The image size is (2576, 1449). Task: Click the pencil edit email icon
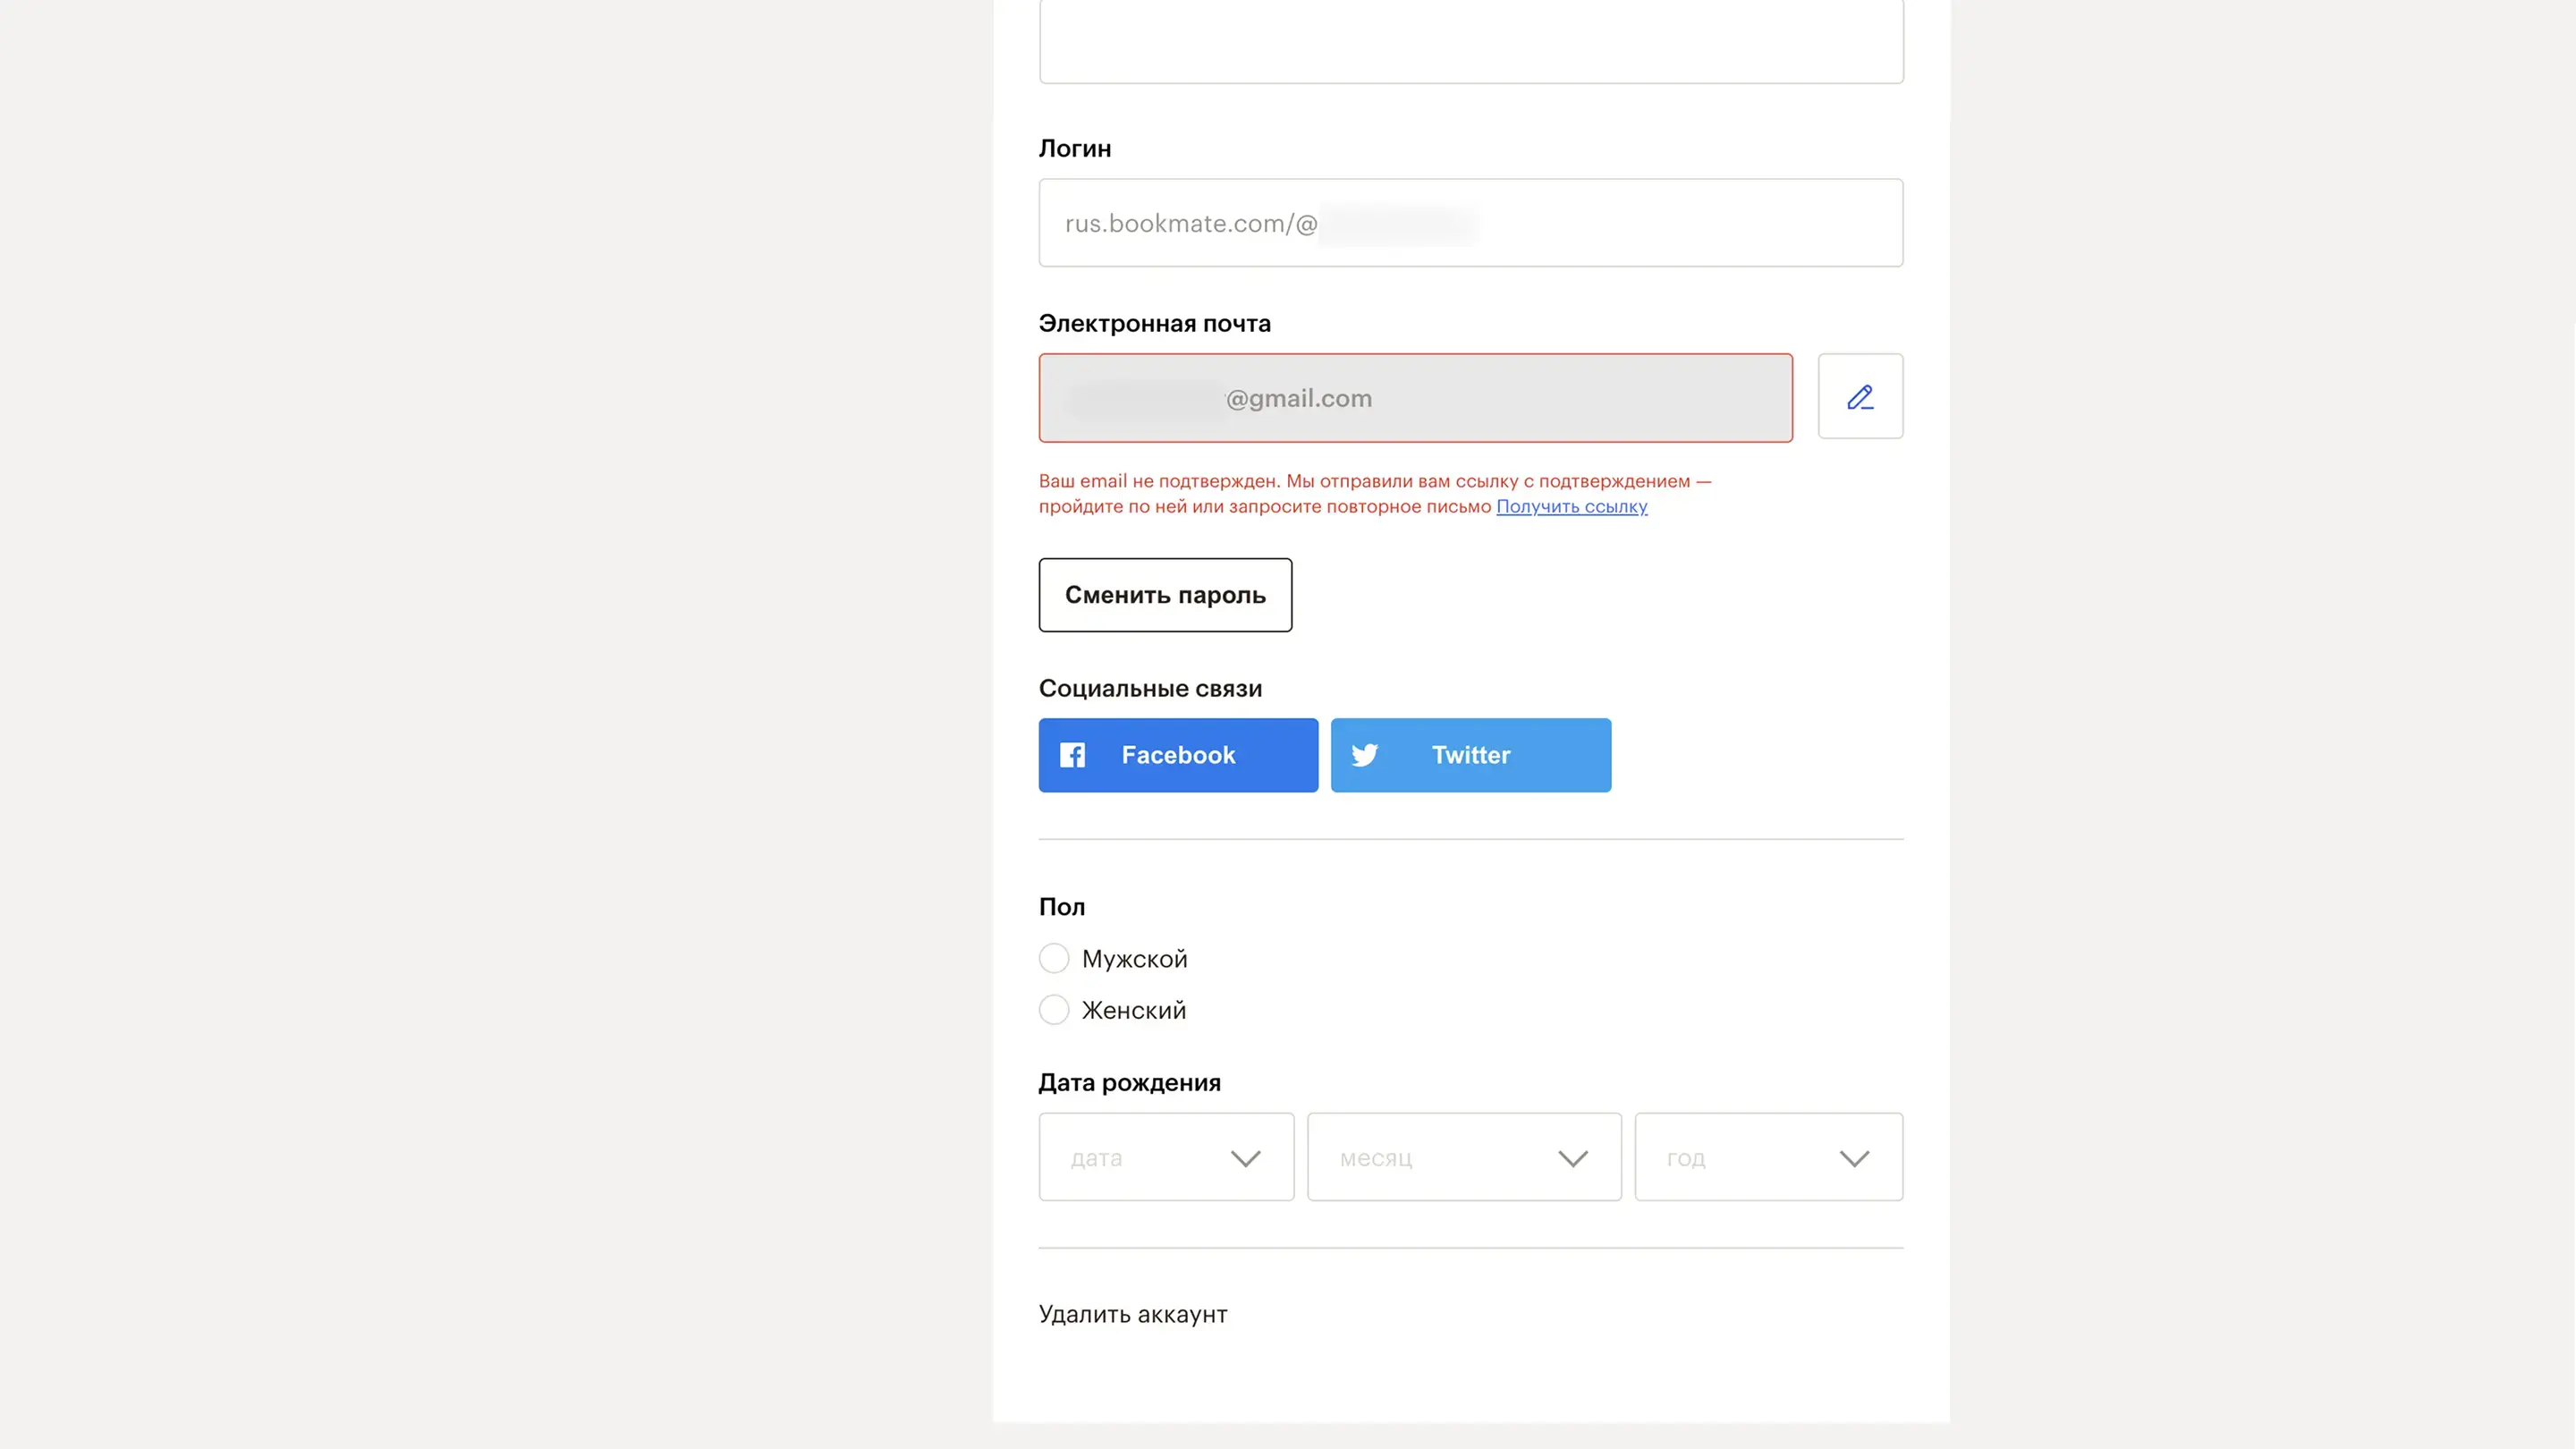[1860, 397]
